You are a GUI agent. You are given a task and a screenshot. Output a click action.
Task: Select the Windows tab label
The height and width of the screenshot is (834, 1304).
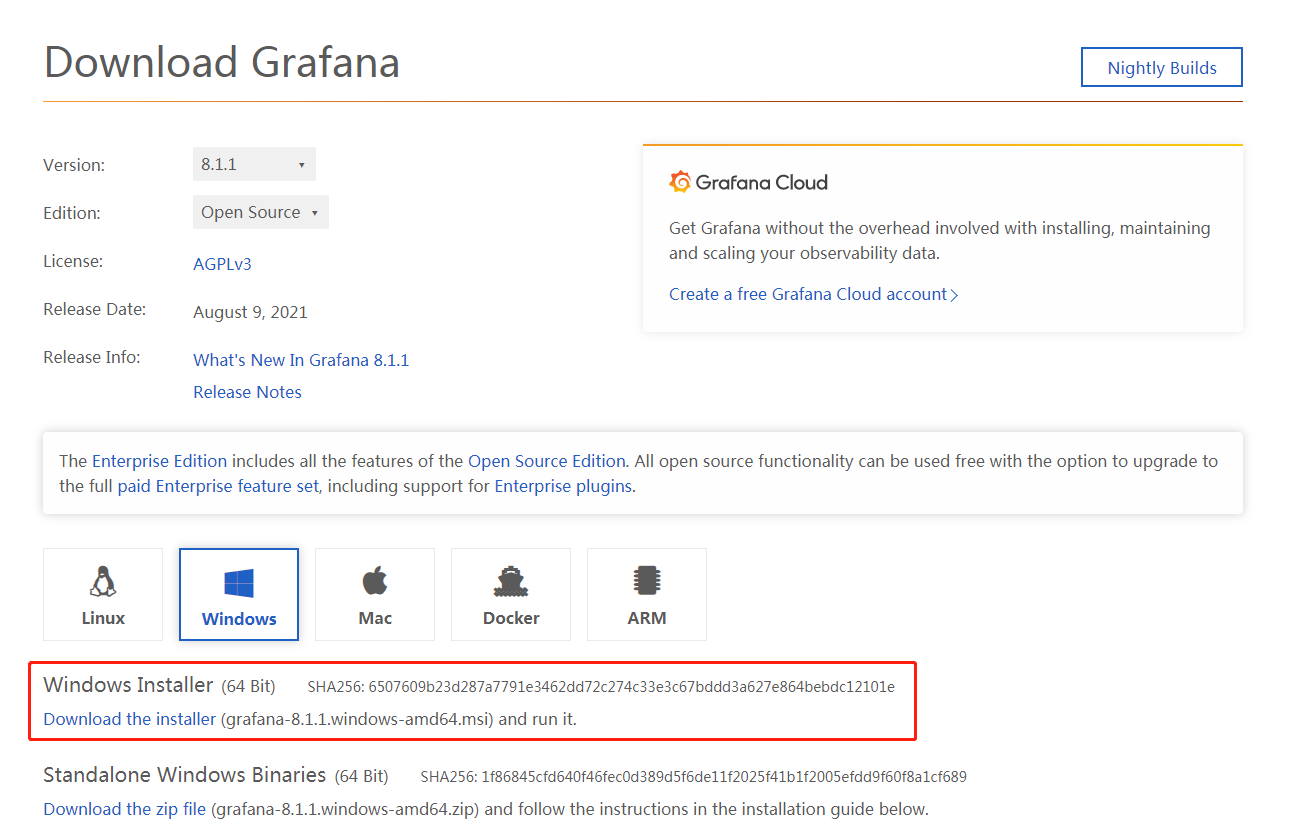pyautogui.click(x=239, y=619)
